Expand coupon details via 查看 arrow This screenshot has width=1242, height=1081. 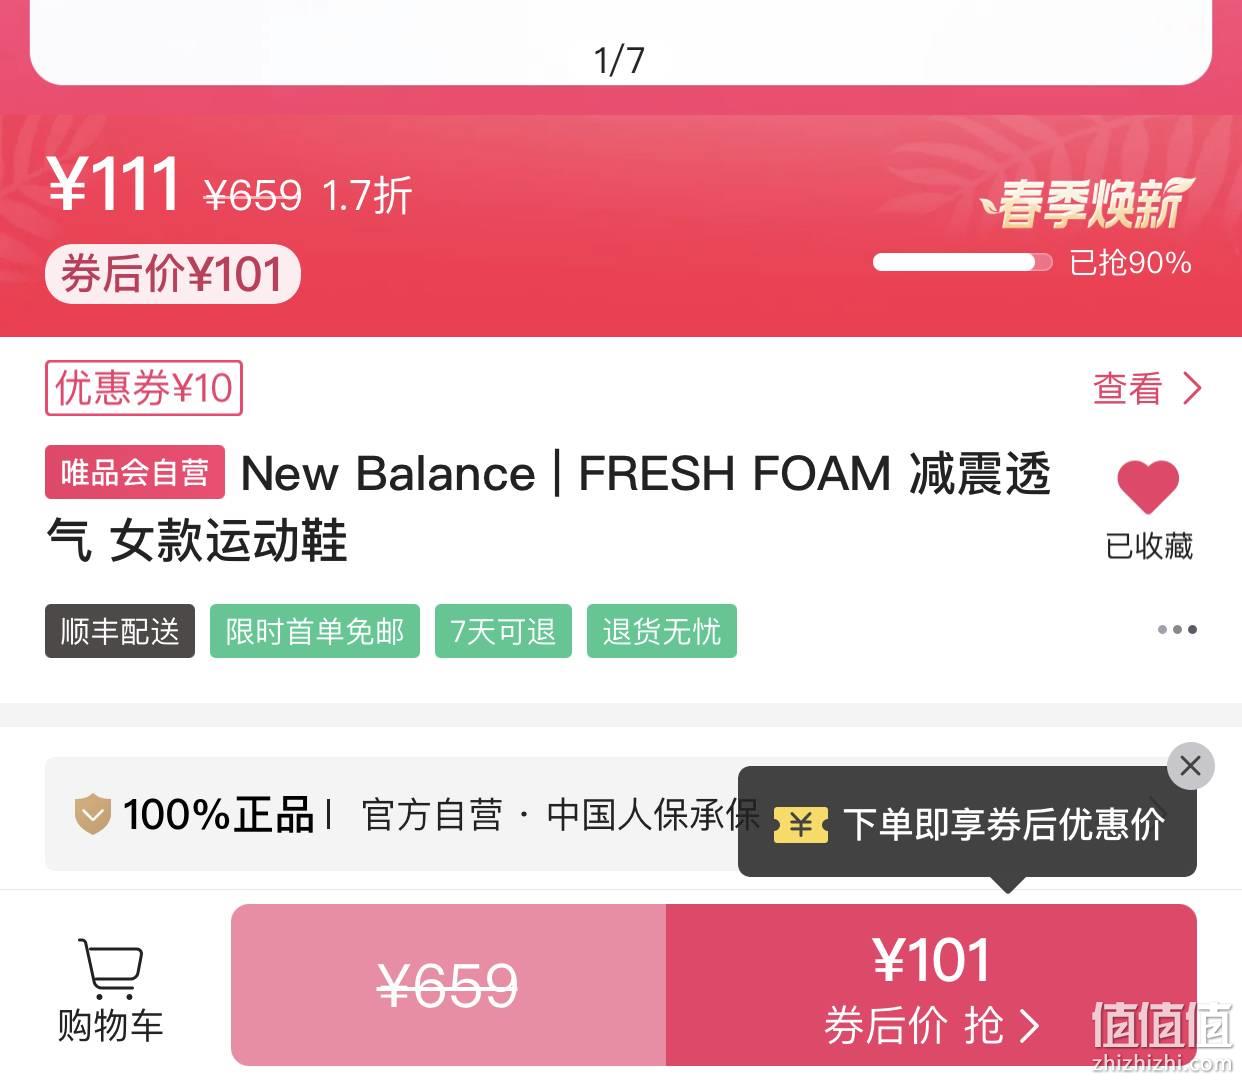click(x=1147, y=388)
